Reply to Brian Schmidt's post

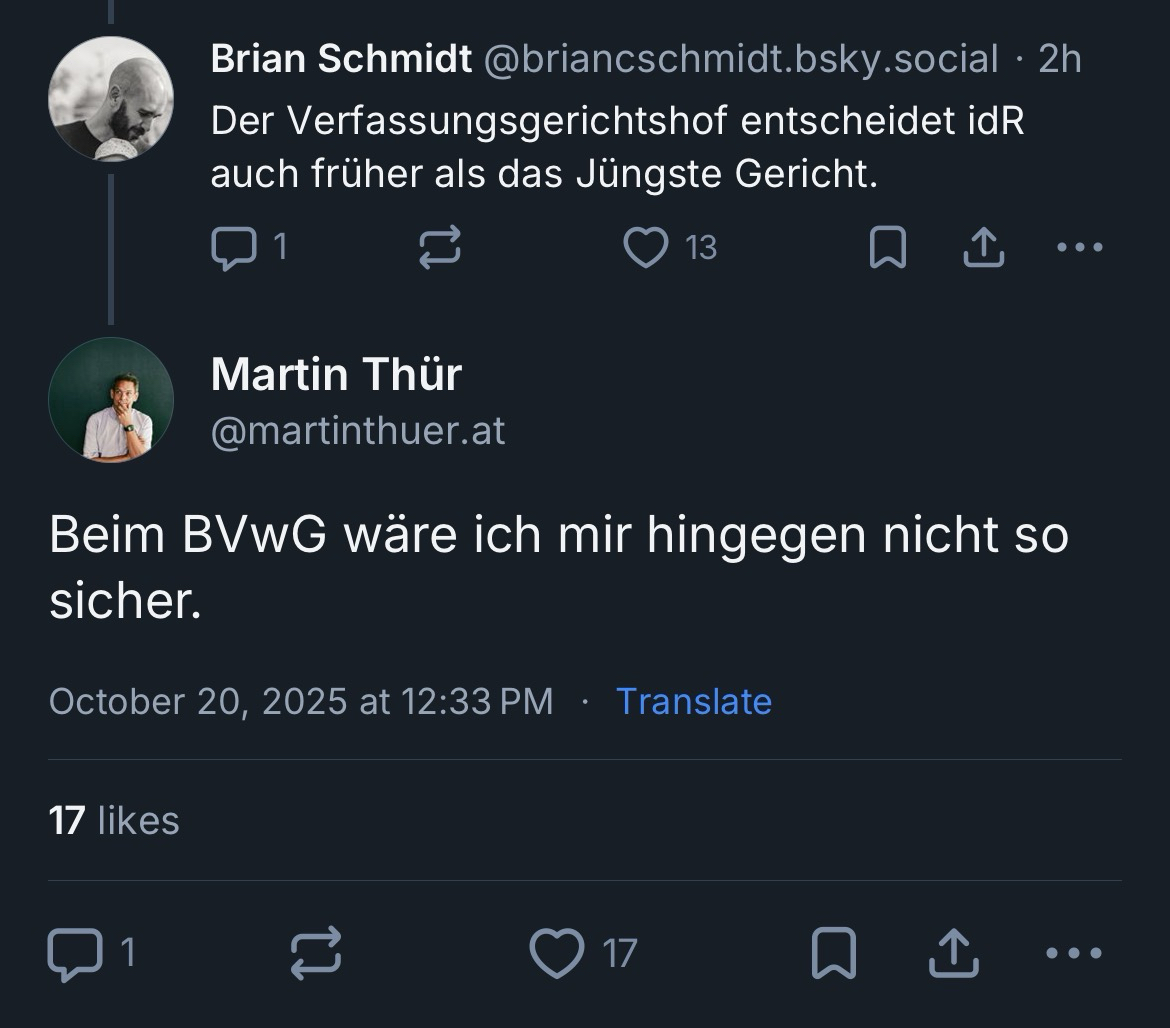(x=233, y=247)
